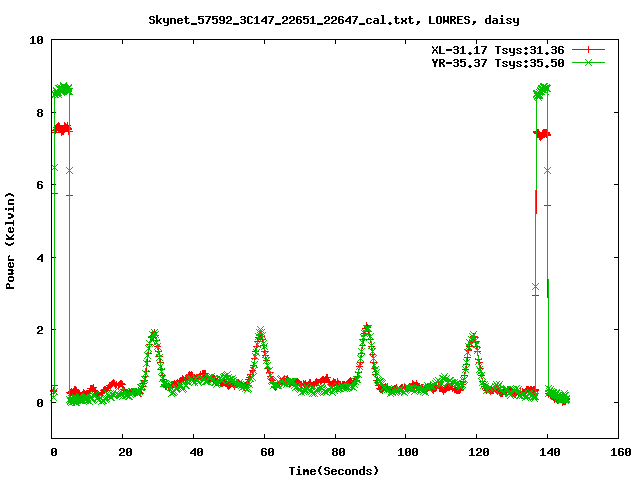Click the 60 tick label on the time axis
Viewport: 640px width, 480px height.
click(265, 453)
